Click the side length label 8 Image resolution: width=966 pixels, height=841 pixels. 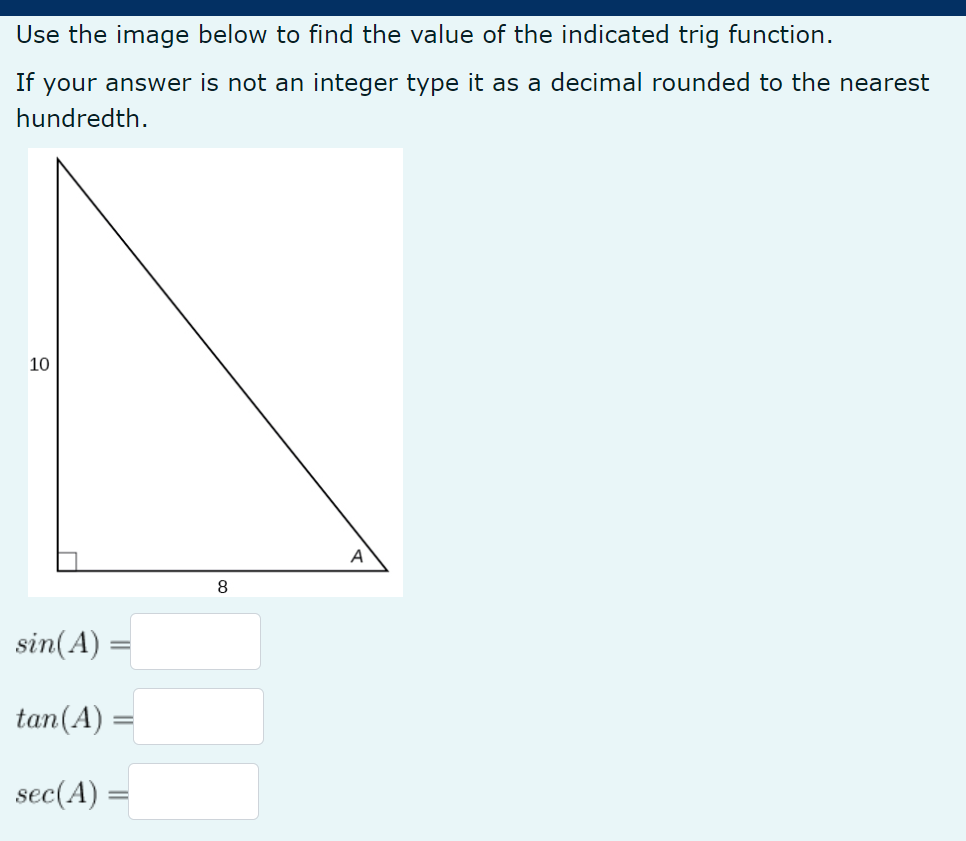click(222, 587)
